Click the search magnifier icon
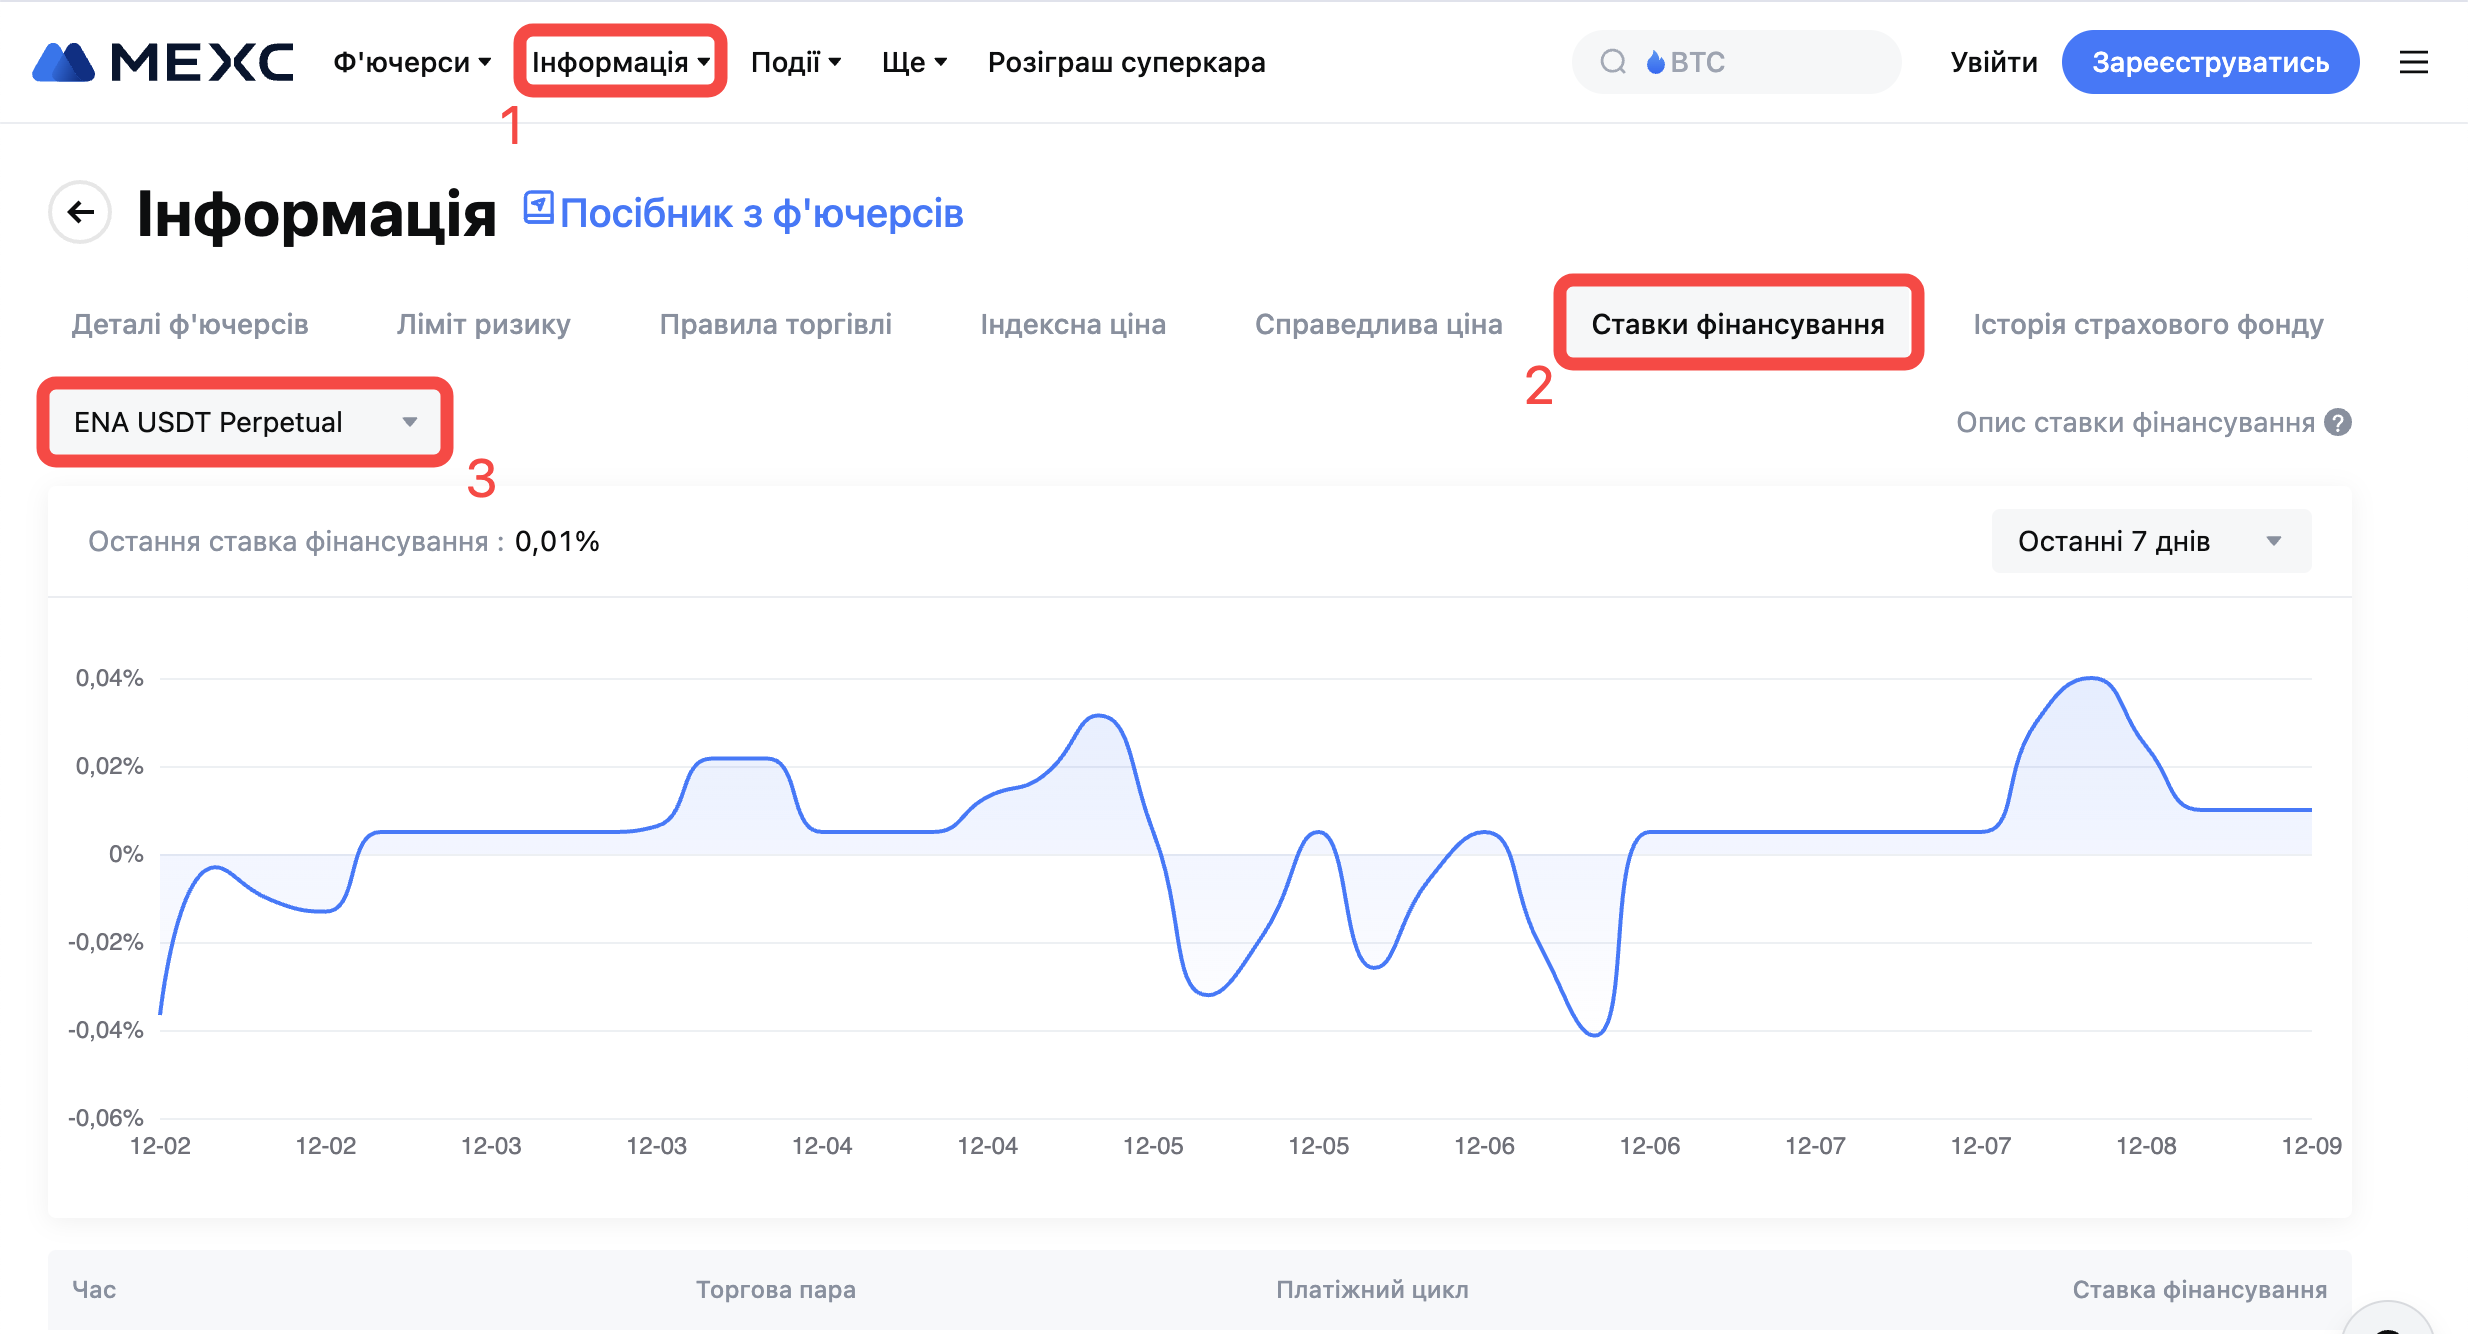Image resolution: width=2468 pixels, height=1334 pixels. pyautogui.click(x=1612, y=62)
